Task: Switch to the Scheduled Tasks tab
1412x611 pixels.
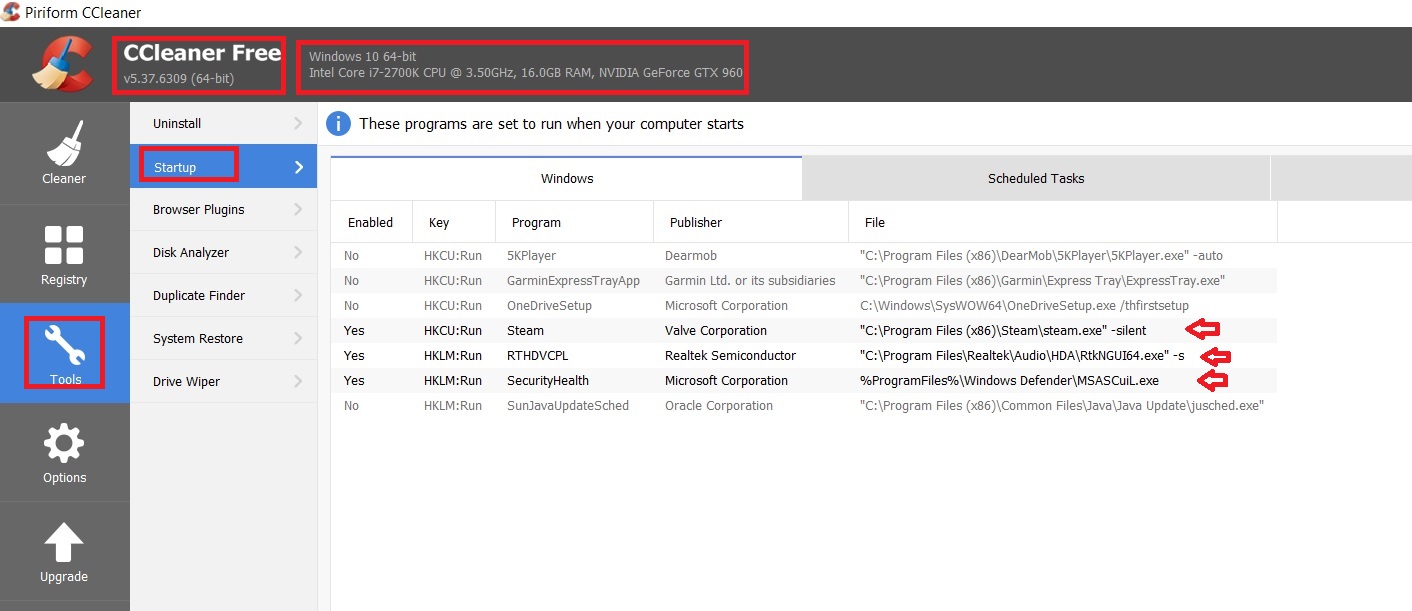Action: [x=1035, y=179]
